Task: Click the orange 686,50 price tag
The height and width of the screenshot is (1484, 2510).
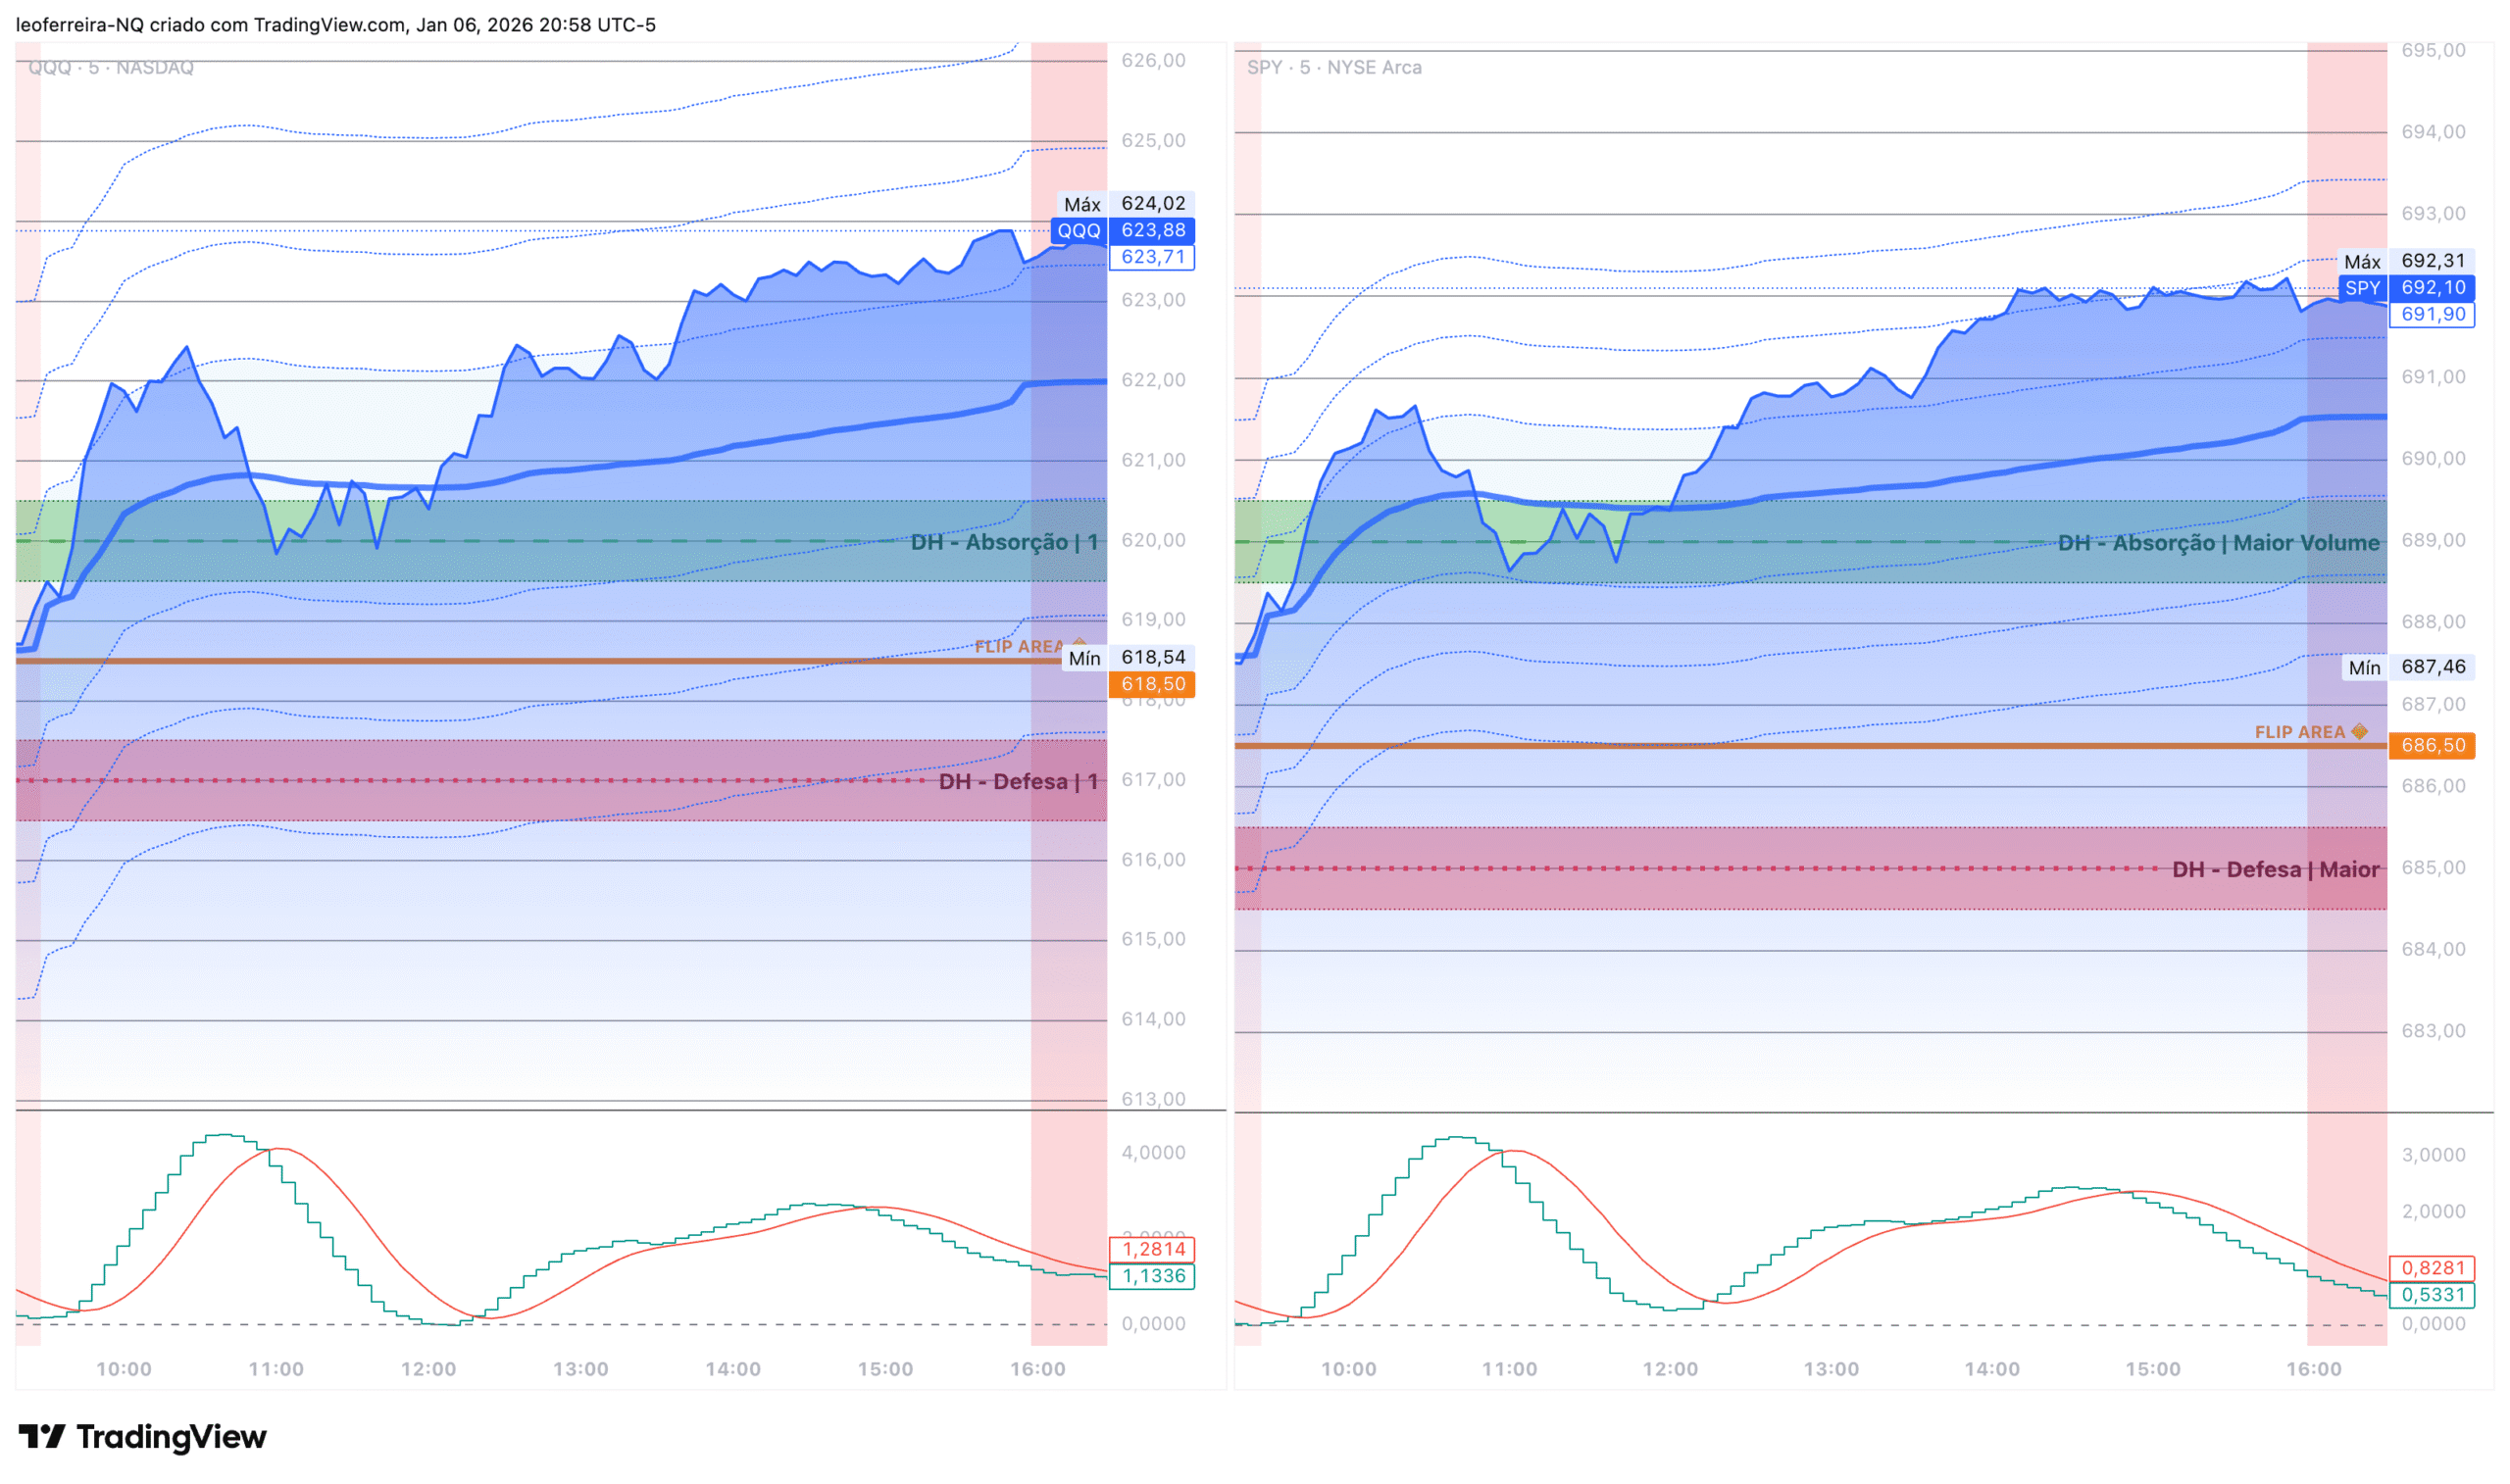Action: [2432, 746]
